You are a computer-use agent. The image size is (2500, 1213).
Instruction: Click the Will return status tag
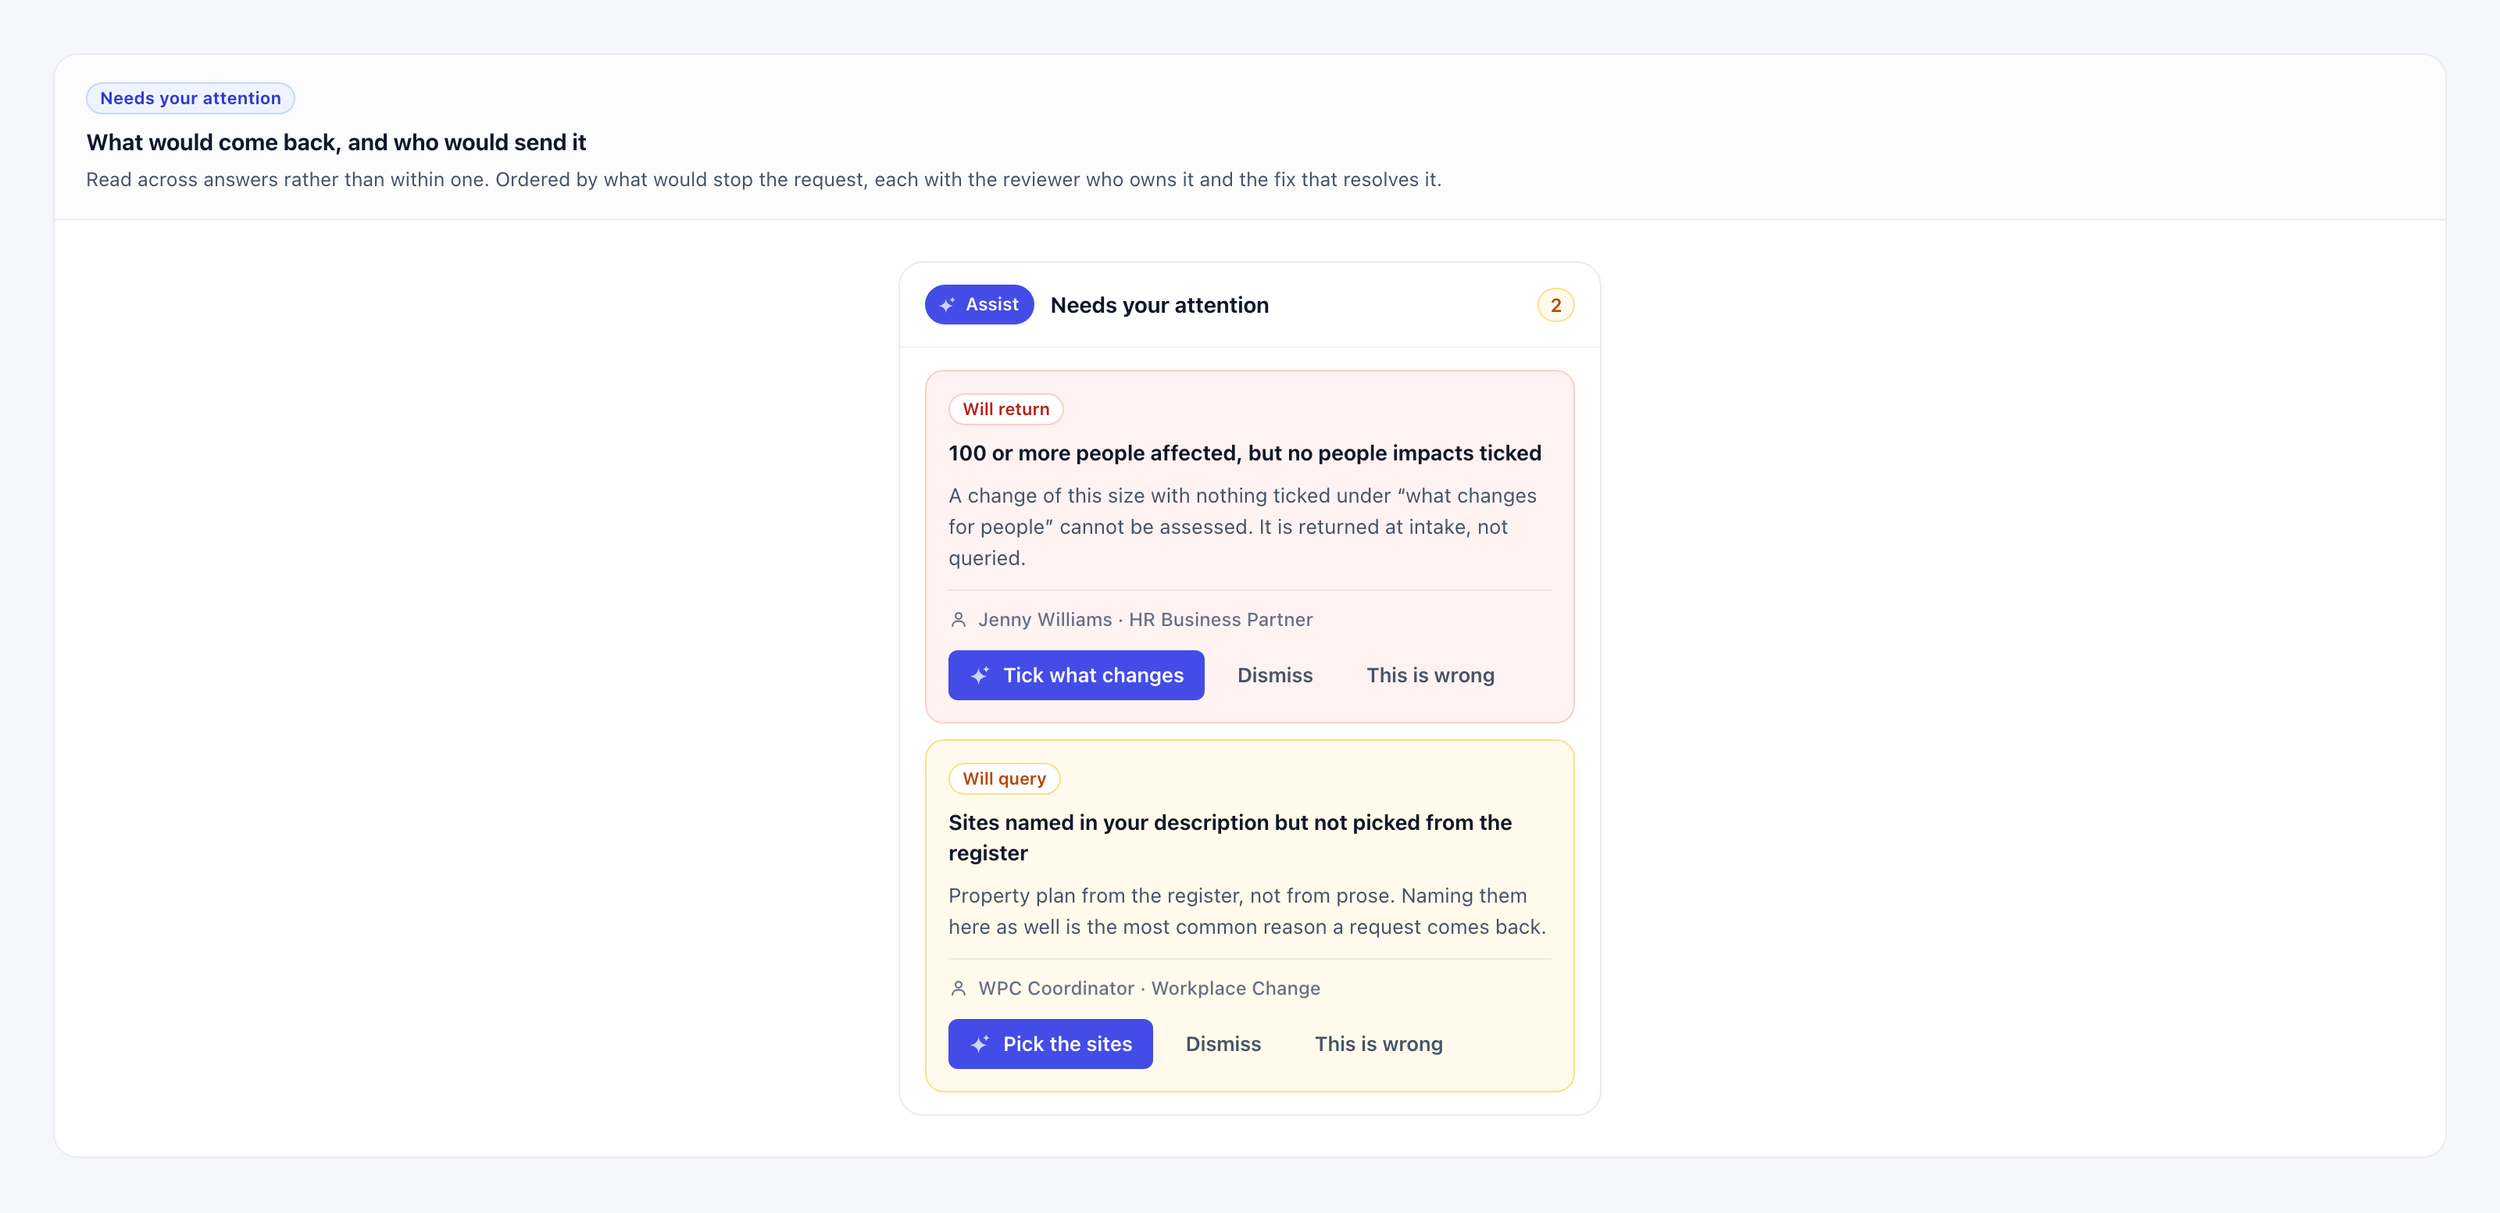[1005, 409]
